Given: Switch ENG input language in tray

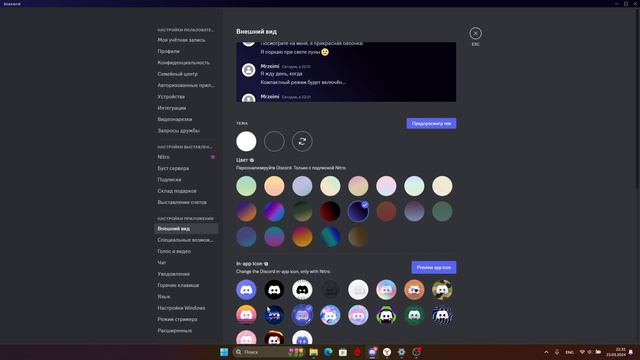Looking at the screenshot, I should (569, 352).
